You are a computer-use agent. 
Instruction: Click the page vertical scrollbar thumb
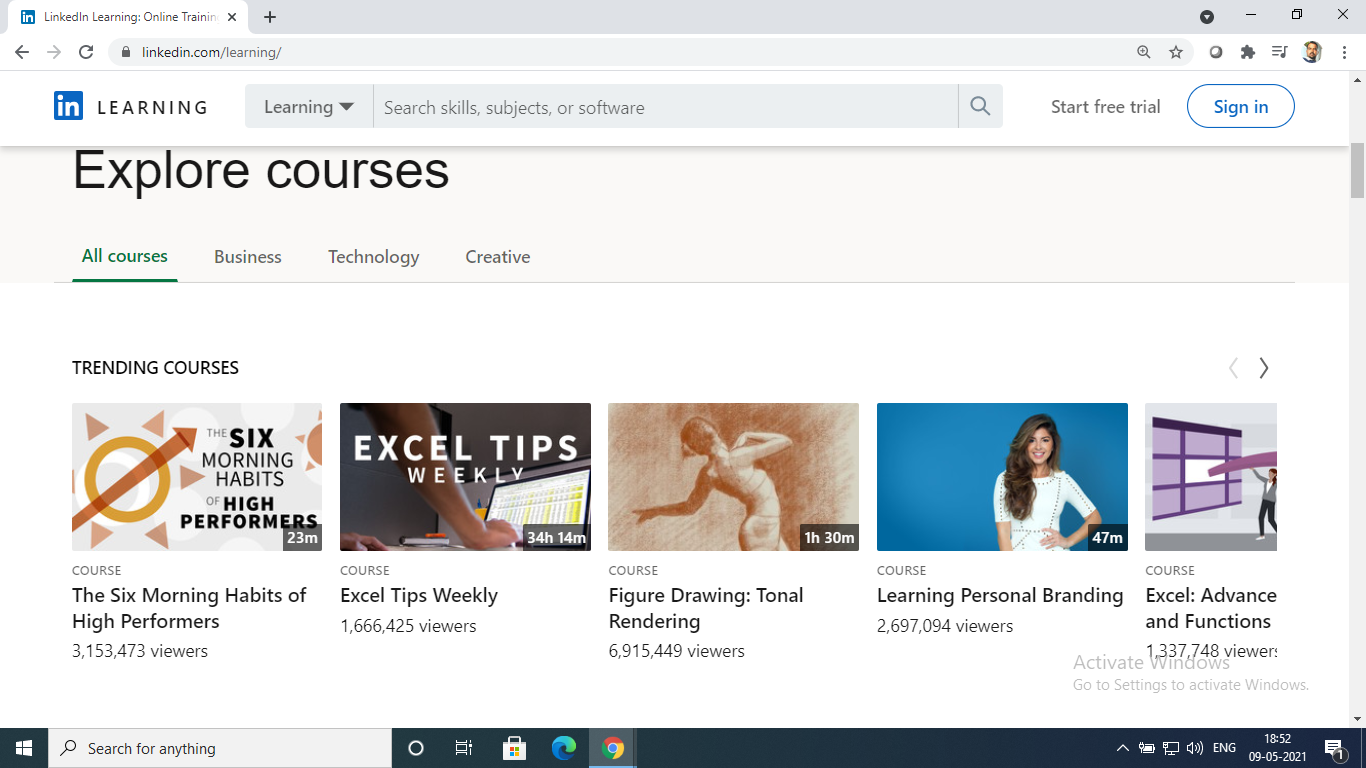(x=1357, y=170)
